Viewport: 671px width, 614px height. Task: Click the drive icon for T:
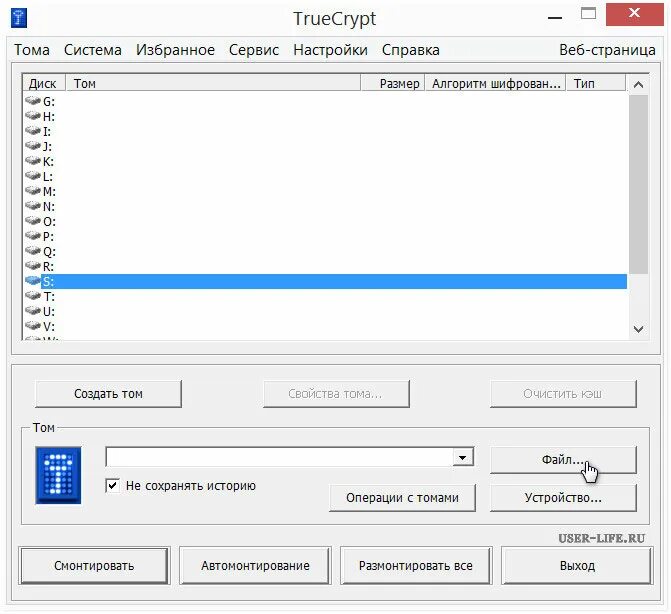pos(33,296)
